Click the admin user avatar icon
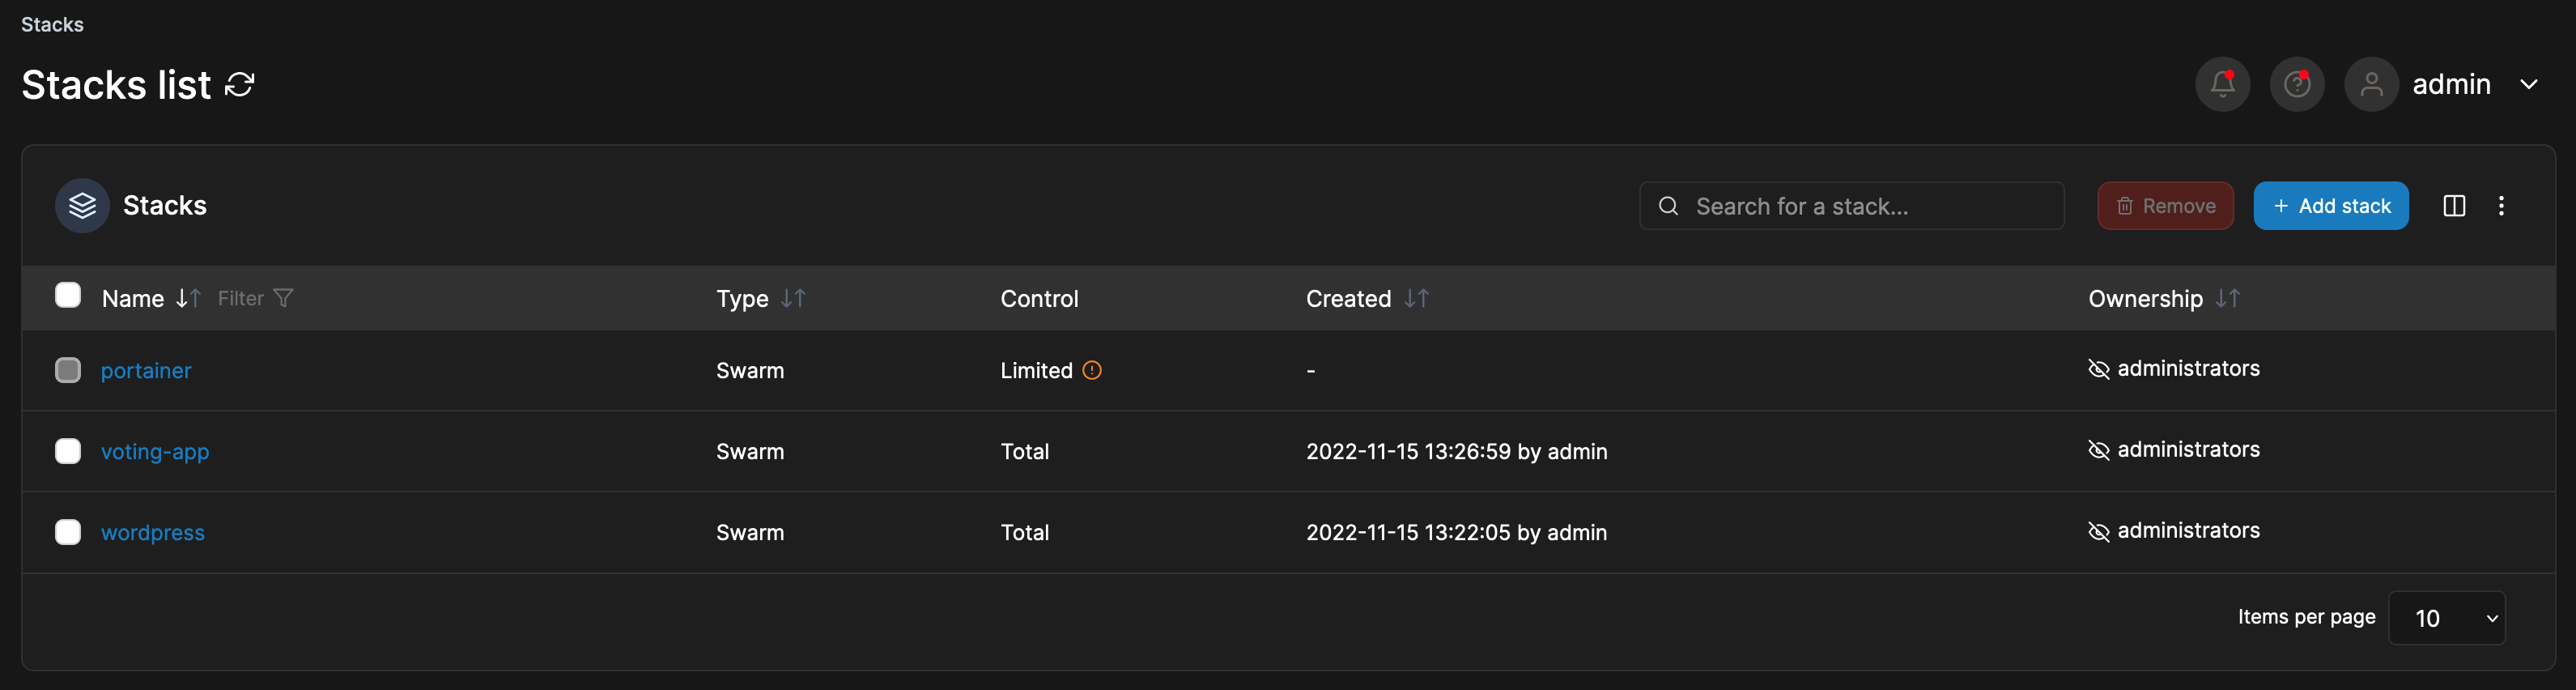The width and height of the screenshot is (2576, 690). click(2371, 84)
